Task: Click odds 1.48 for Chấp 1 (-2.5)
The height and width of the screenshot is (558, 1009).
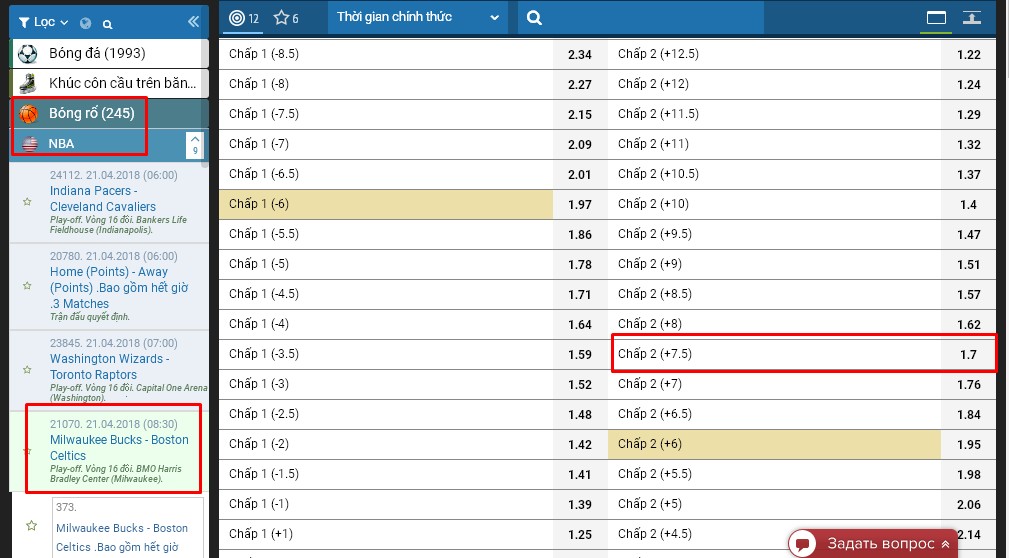Action: (x=580, y=414)
